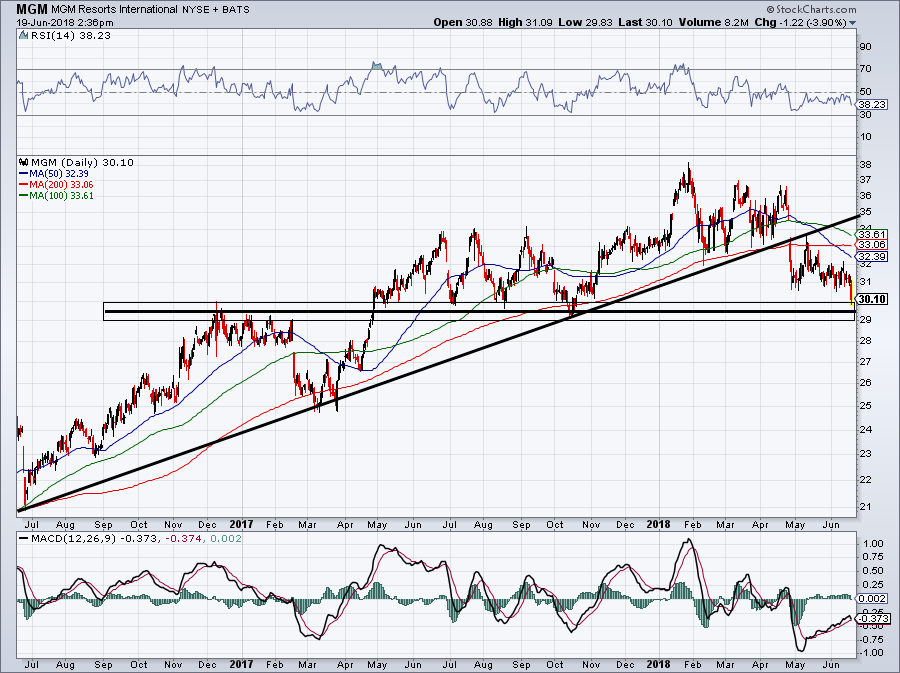
Task: Click the -0.374 signal value in MACD legend
Action: [x=183, y=539]
